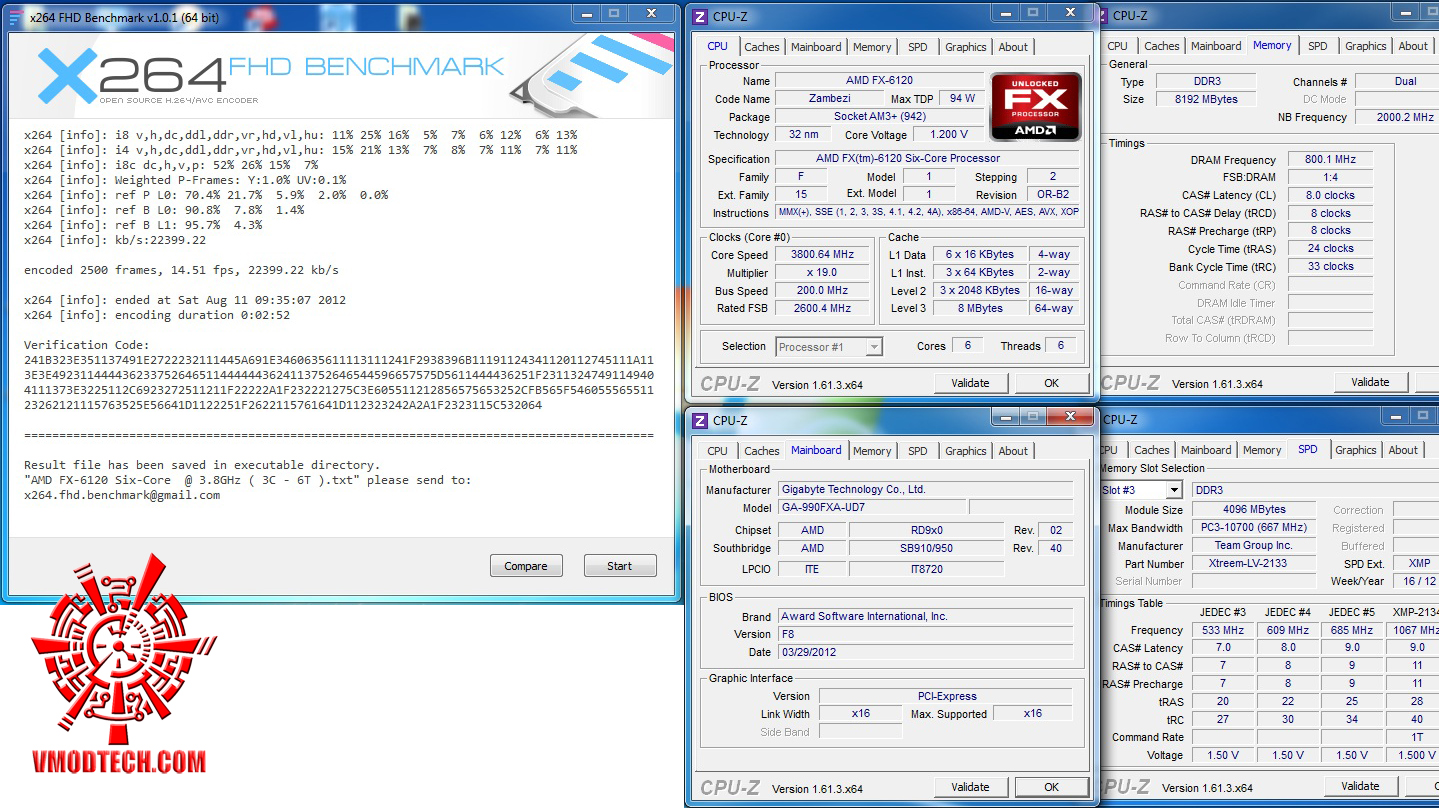Image resolution: width=1439 pixels, height=808 pixels.
Task: Open Memory tab in the processor info window
Action: pos(872,47)
